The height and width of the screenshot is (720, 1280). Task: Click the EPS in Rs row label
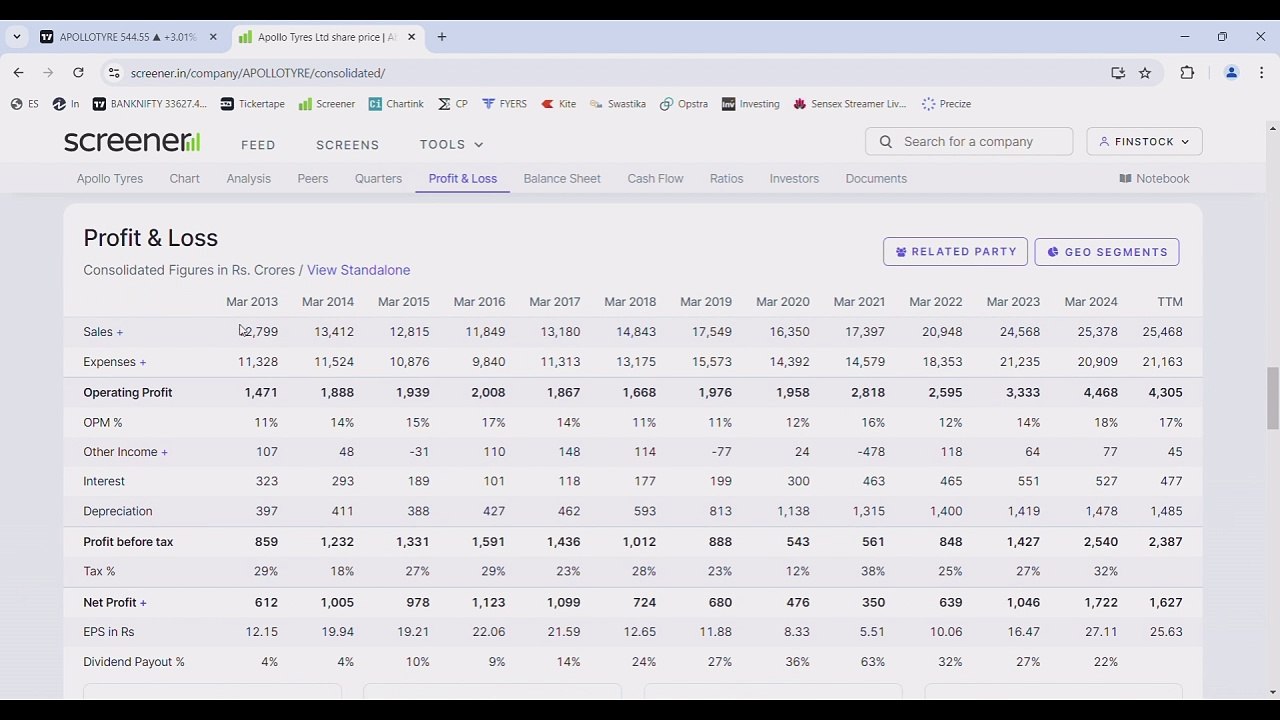109,632
